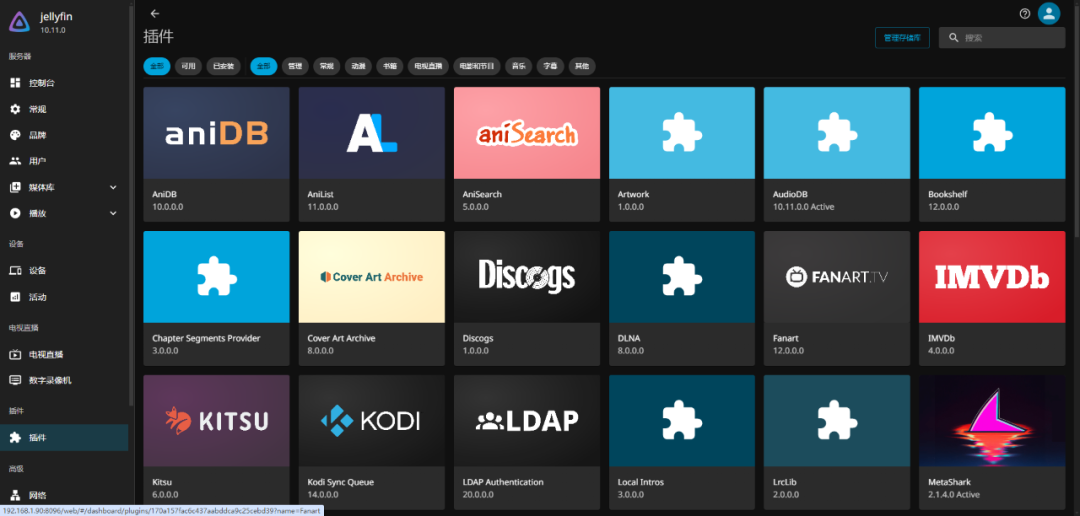Open 常规 general settings in sidebar
This screenshot has width=1080, height=516.
[x=64, y=109]
